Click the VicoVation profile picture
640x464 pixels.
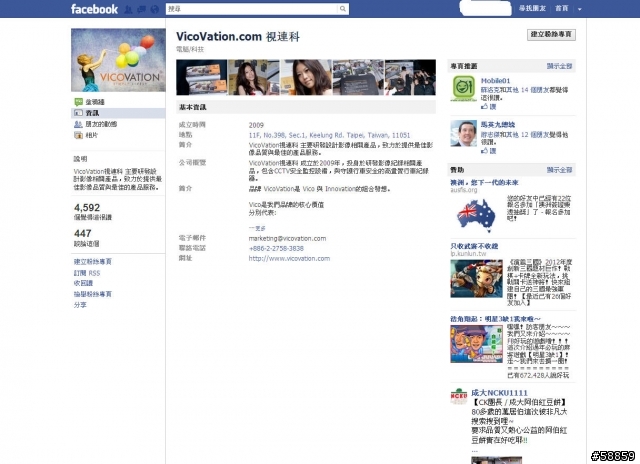click(118, 60)
